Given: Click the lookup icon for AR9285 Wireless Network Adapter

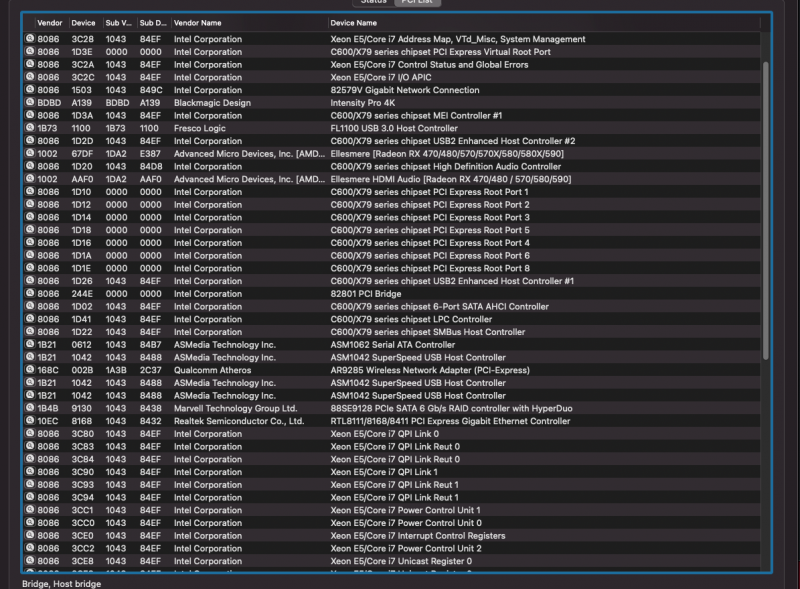Looking at the screenshot, I should pyautogui.click(x=30, y=370).
